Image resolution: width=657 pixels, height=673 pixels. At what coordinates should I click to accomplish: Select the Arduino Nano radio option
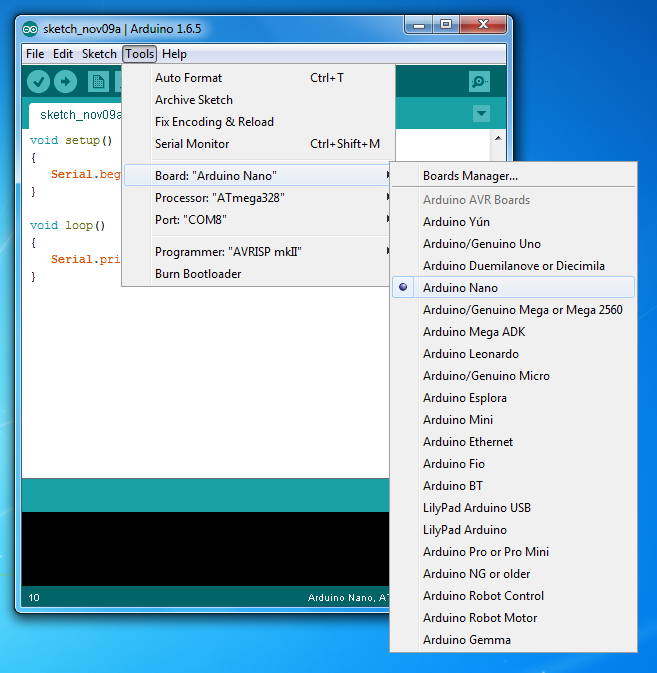tap(513, 288)
